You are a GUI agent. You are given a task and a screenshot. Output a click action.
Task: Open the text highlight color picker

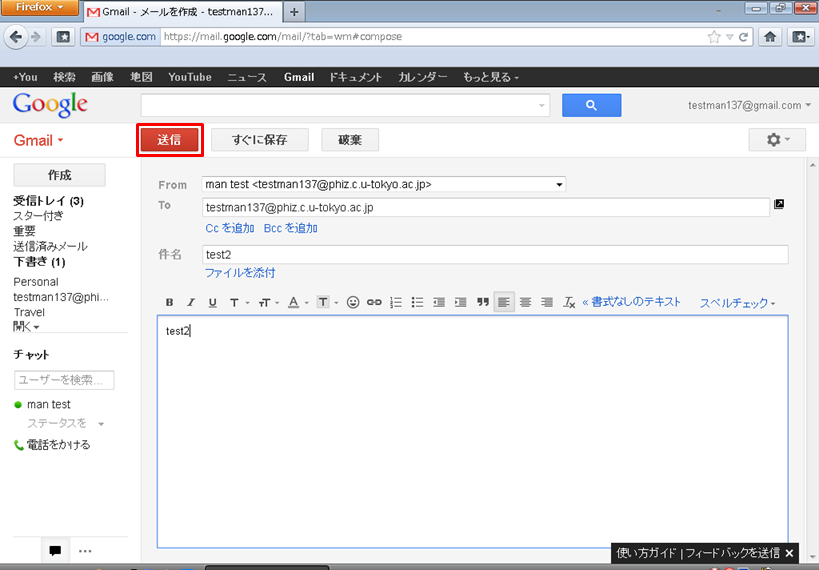327,302
